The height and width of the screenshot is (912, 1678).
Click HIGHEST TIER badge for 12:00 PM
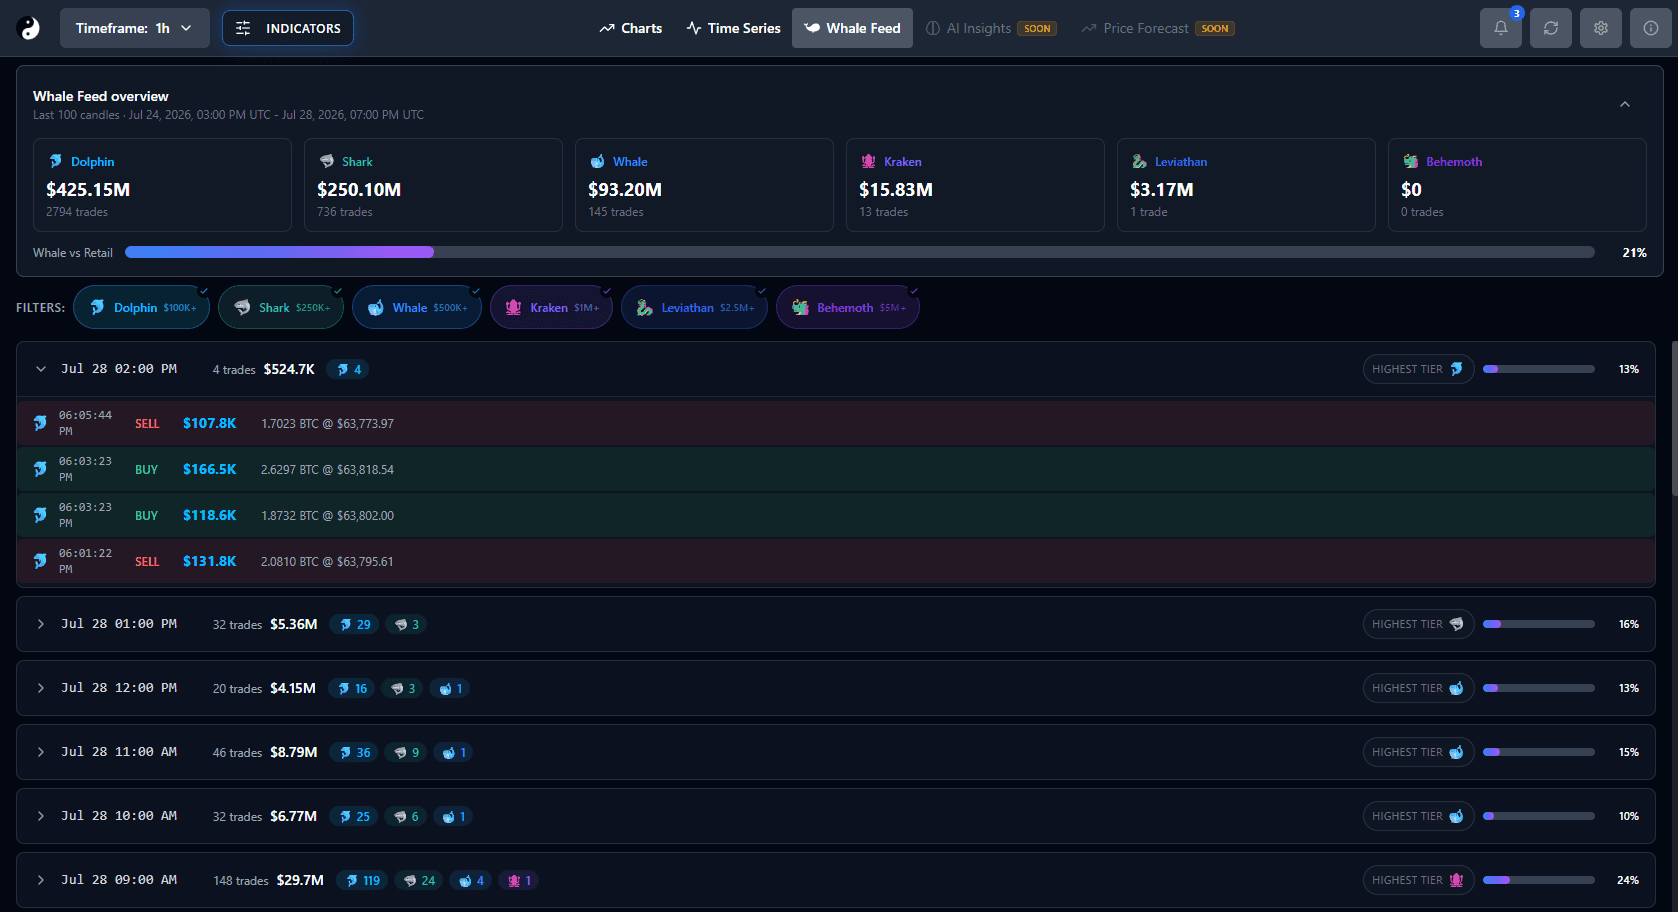tap(1418, 688)
